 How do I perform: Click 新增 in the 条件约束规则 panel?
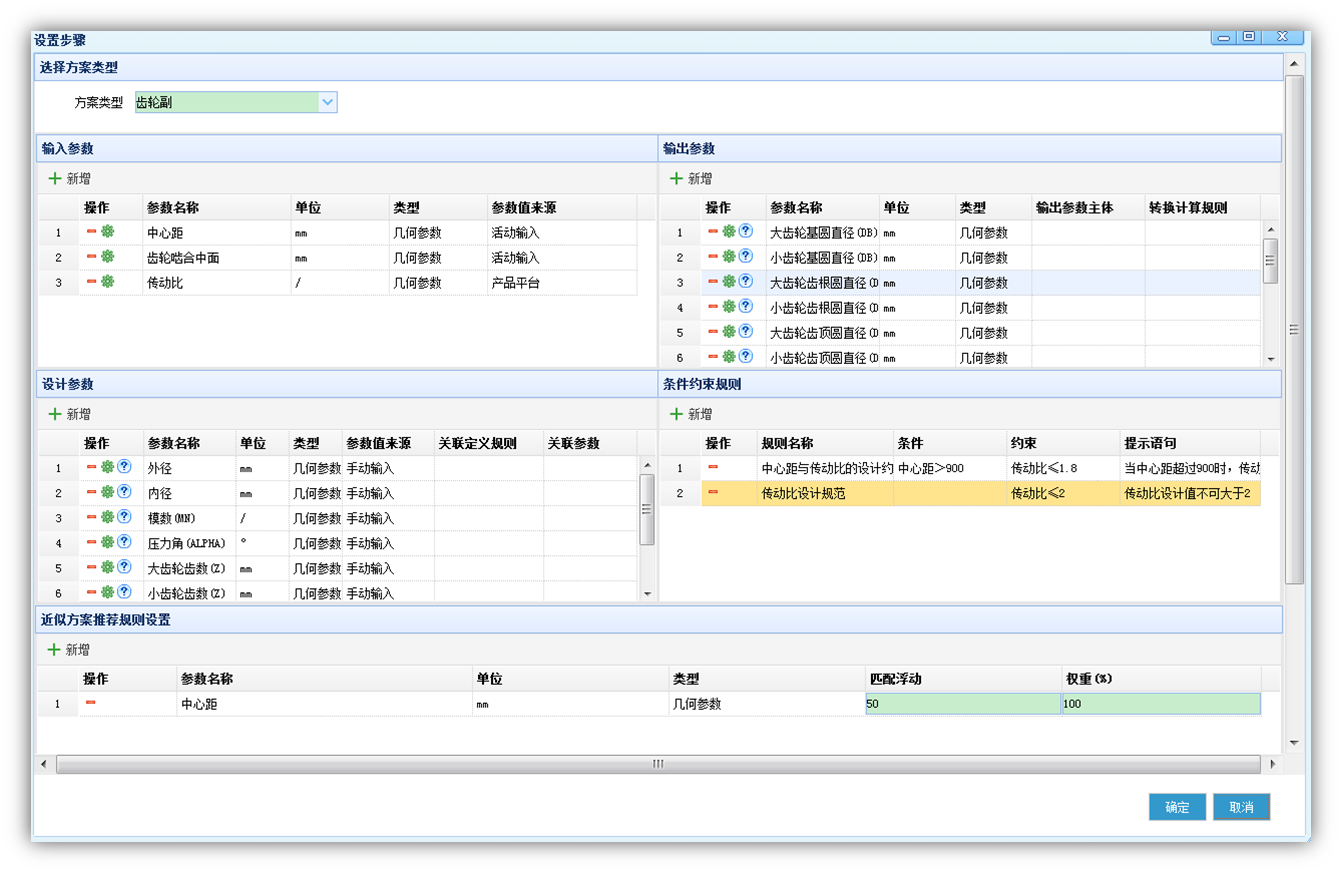tap(691, 414)
